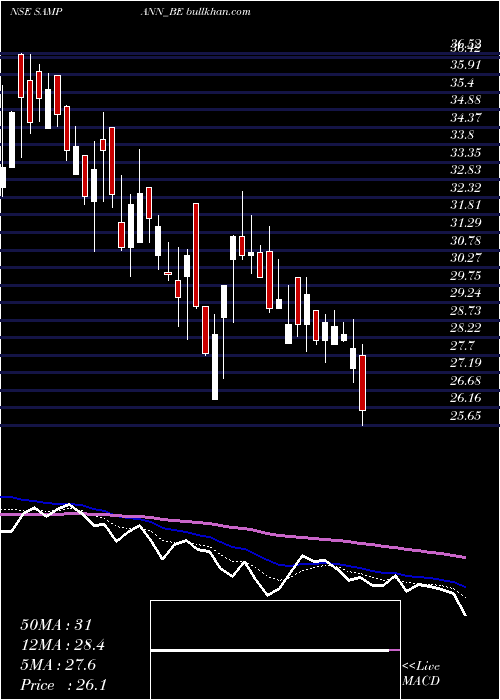
Task: Click the 33.8 price axis label
Action: click(462, 135)
